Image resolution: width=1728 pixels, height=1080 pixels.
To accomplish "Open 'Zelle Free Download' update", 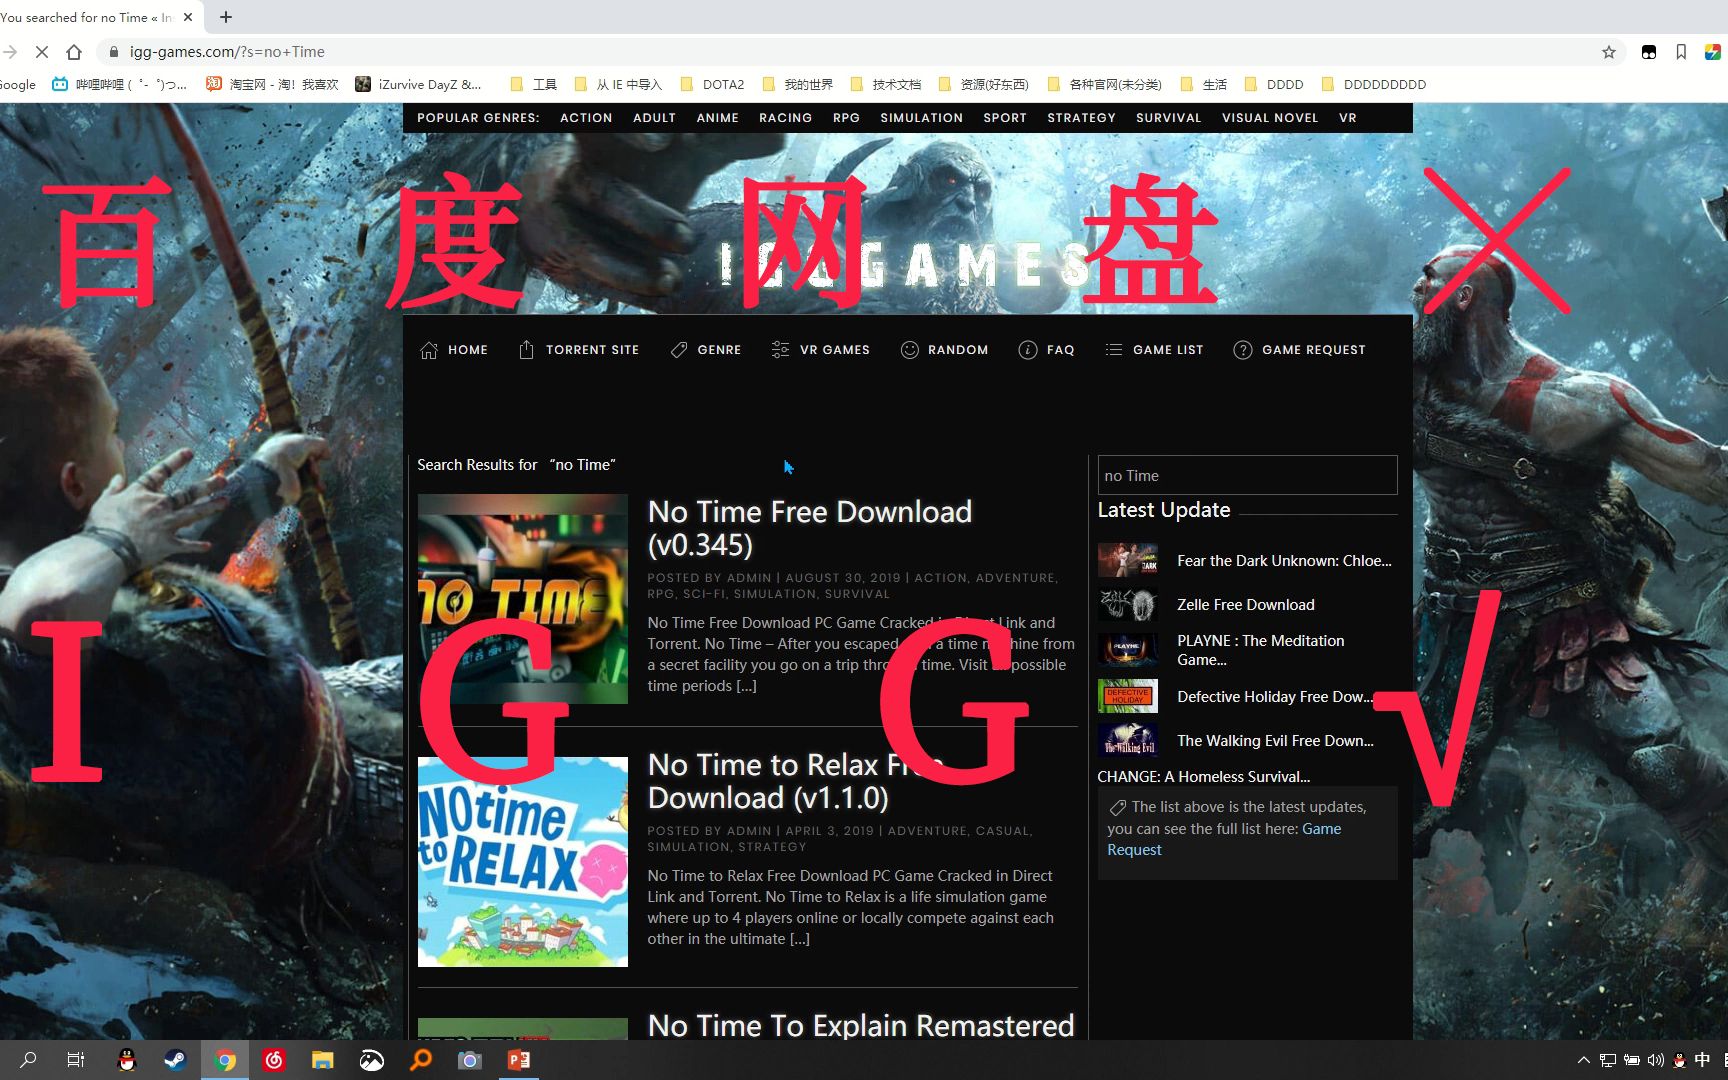I will click(1245, 605).
